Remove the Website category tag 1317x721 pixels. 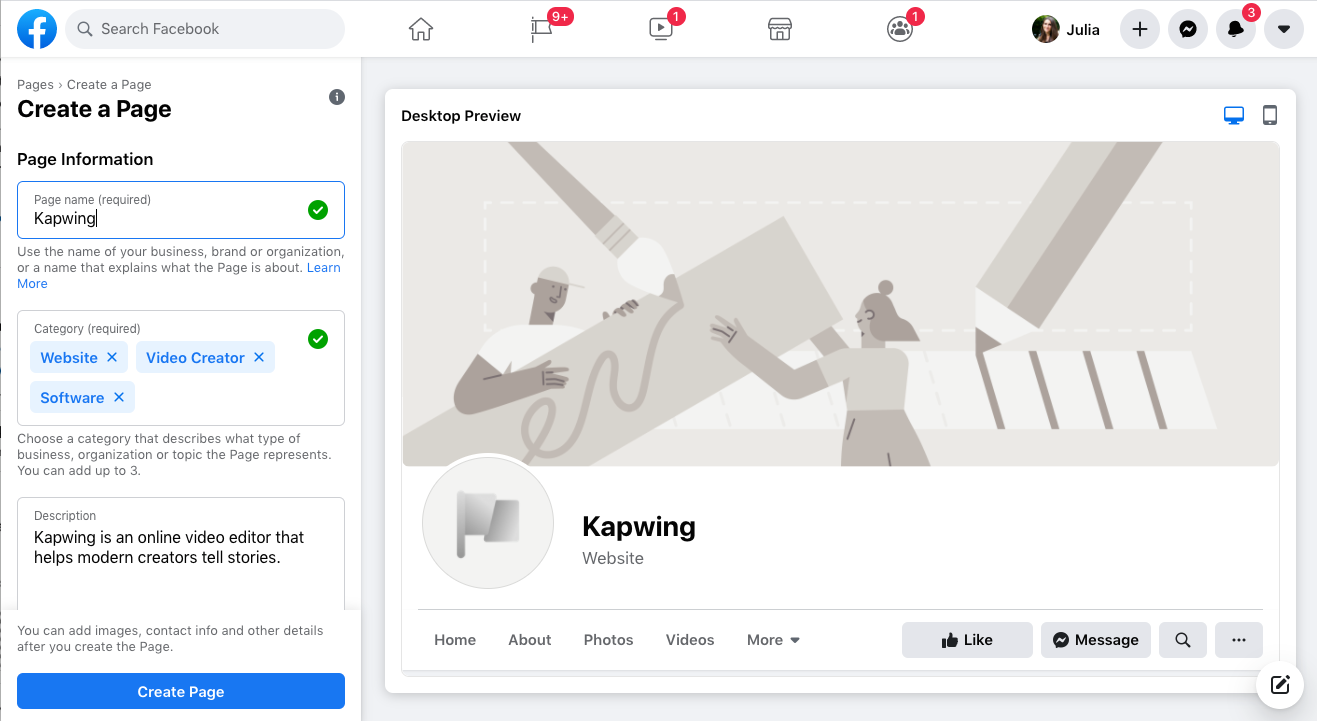(112, 357)
